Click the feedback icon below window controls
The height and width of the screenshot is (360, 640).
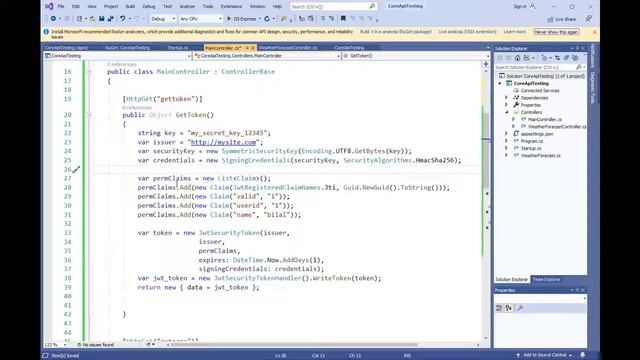coord(588,19)
